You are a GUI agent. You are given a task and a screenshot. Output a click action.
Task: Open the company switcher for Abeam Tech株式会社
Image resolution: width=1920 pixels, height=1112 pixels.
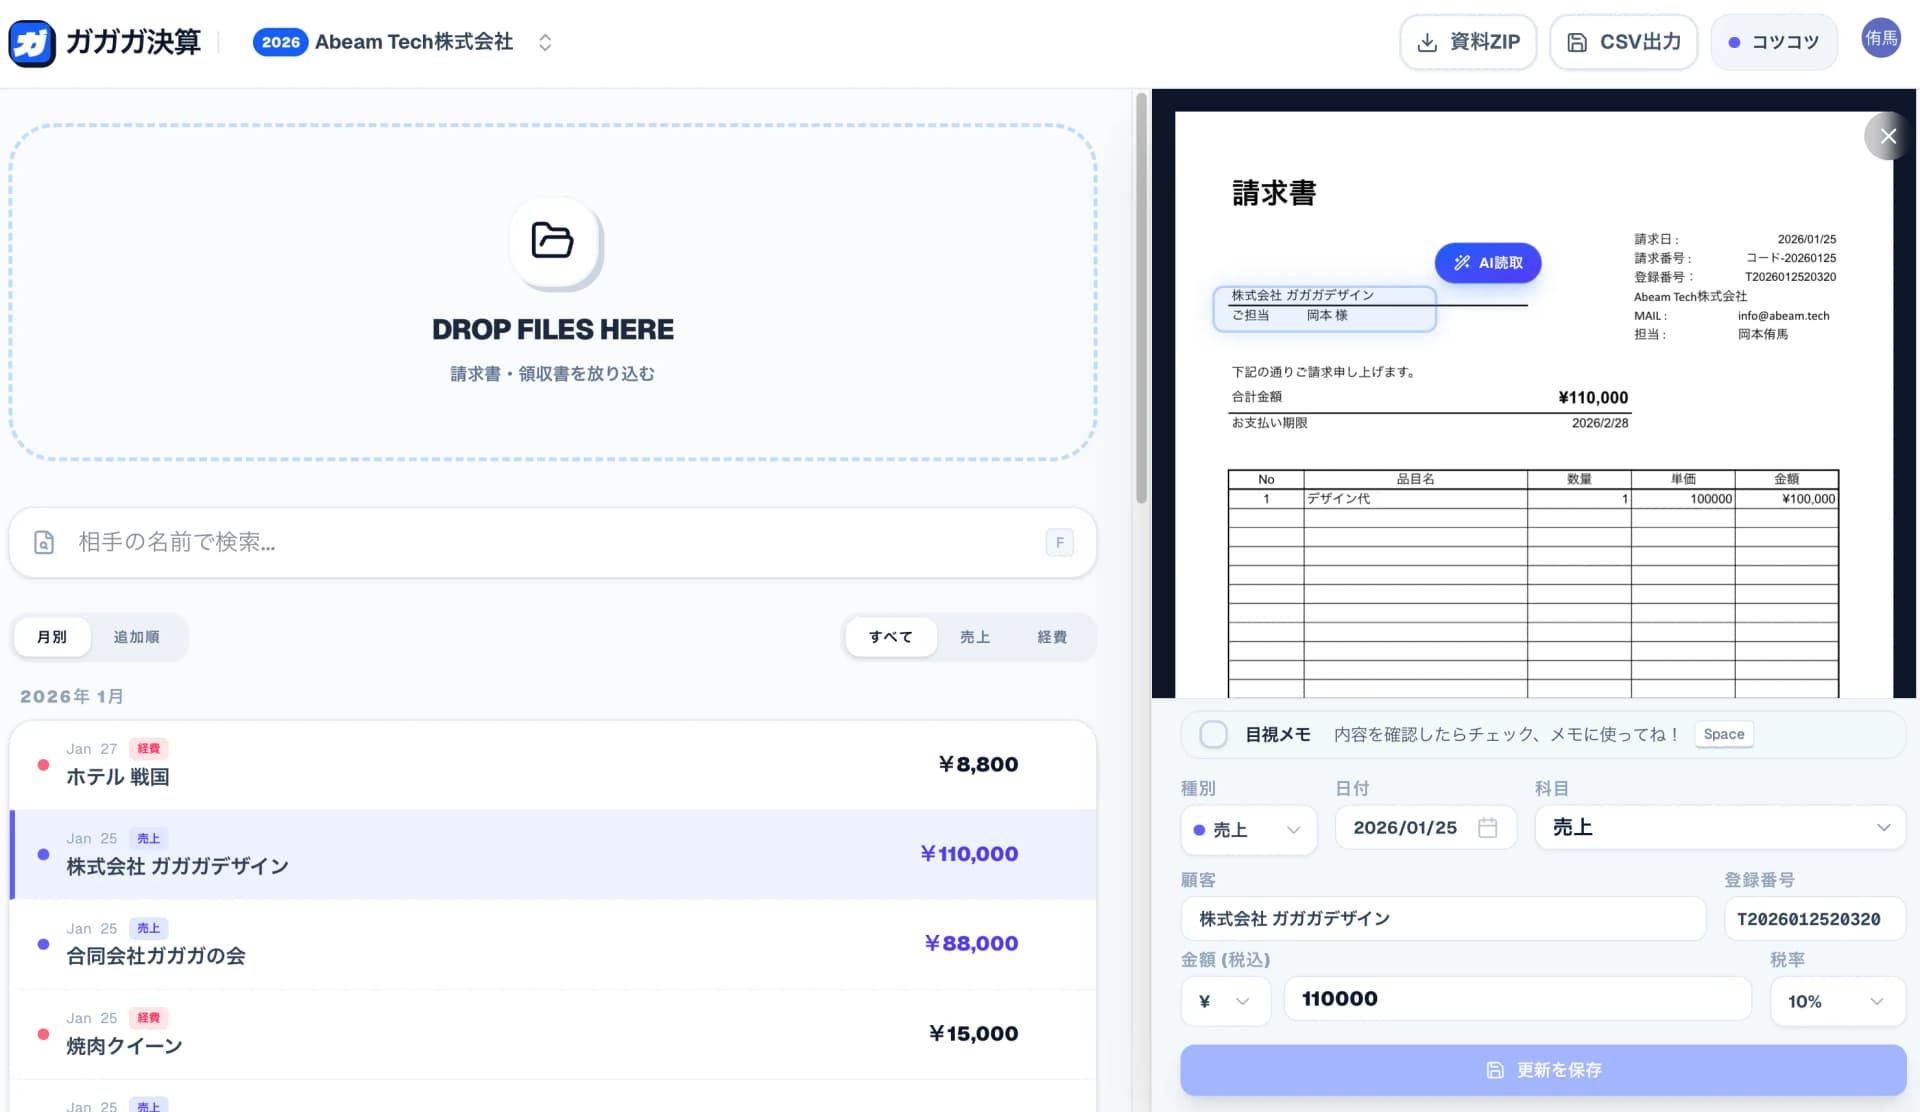tap(545, 42)
